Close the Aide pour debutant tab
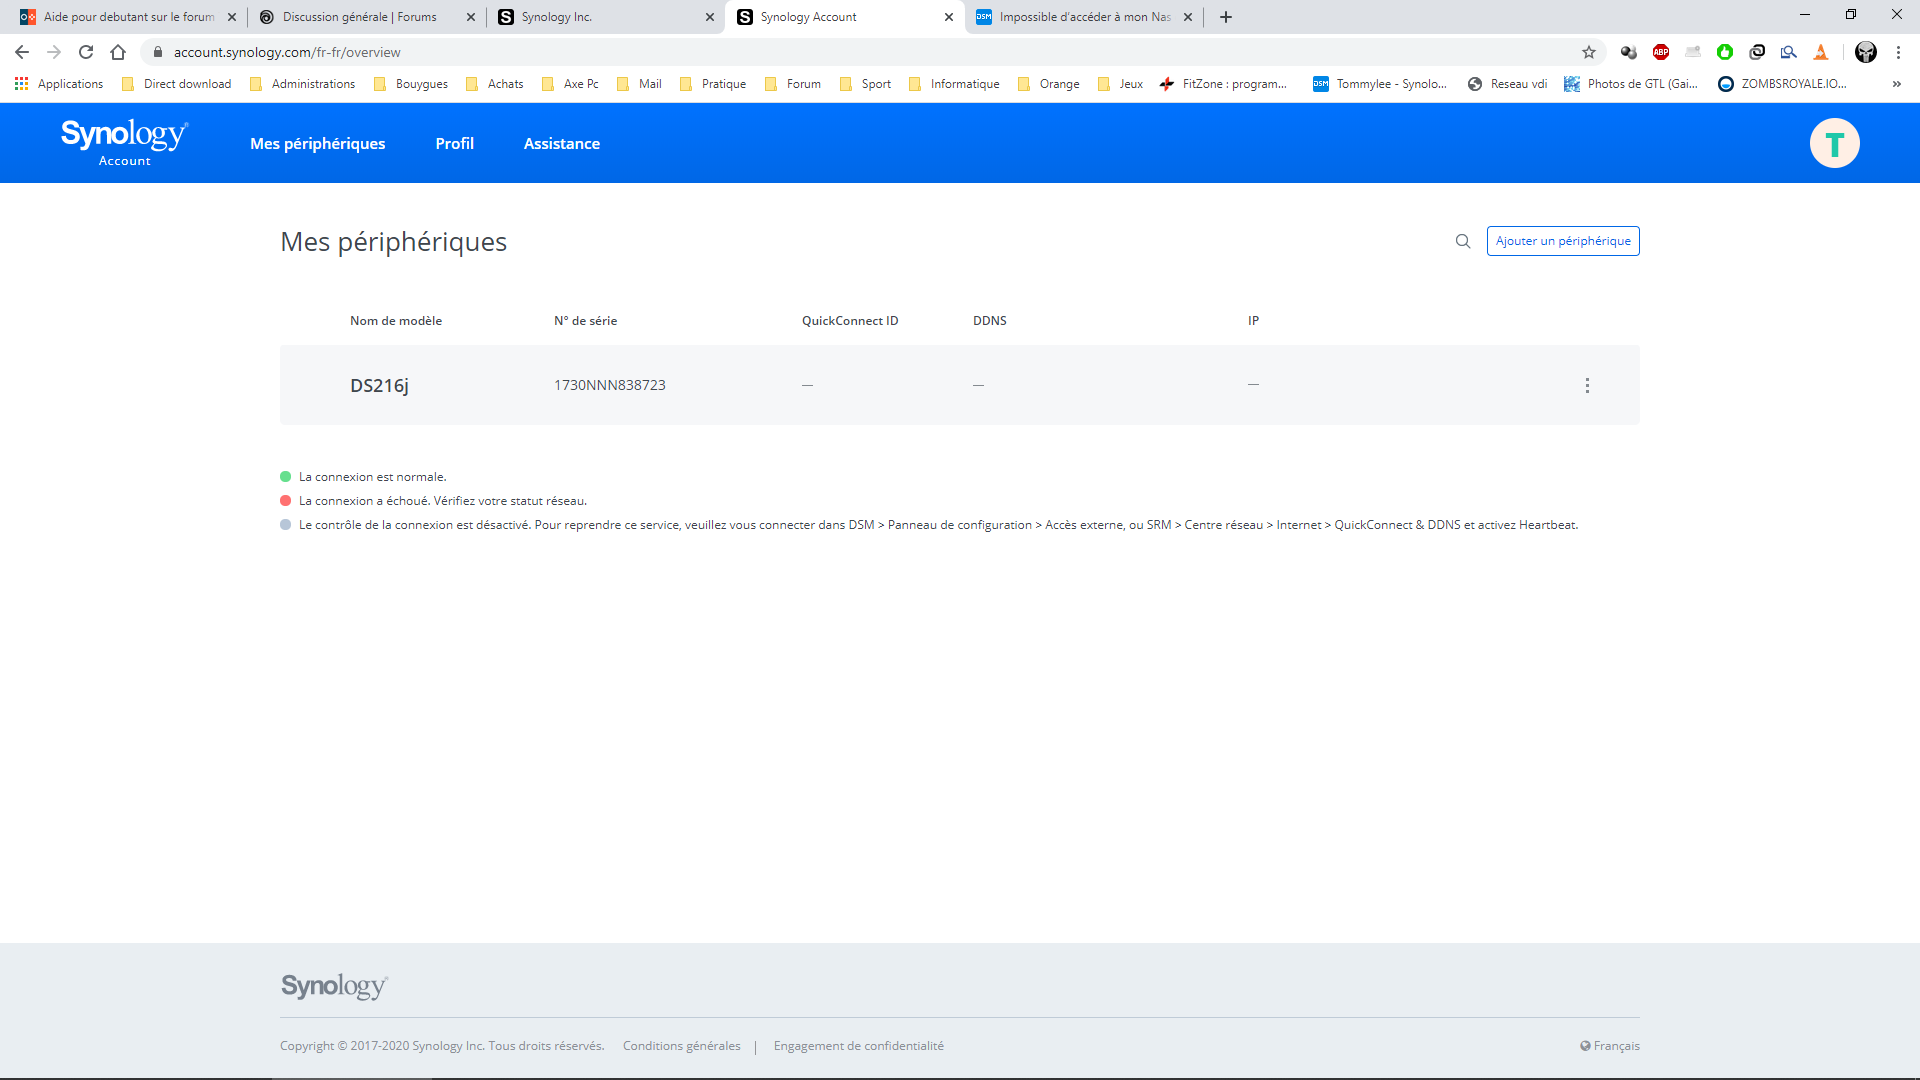This screenshot has height=1080, width=1920. tap(232, 17)
